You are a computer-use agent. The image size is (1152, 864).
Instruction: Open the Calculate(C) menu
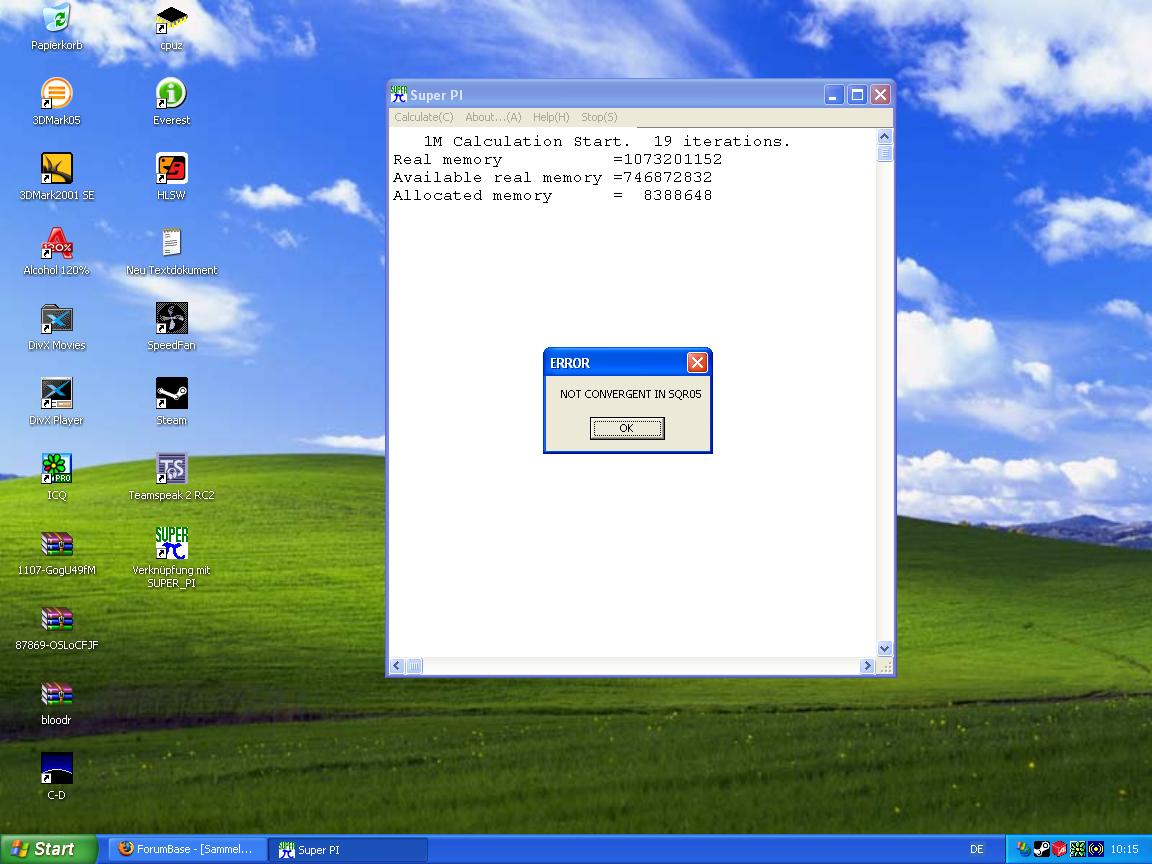(x=424, y=118)
